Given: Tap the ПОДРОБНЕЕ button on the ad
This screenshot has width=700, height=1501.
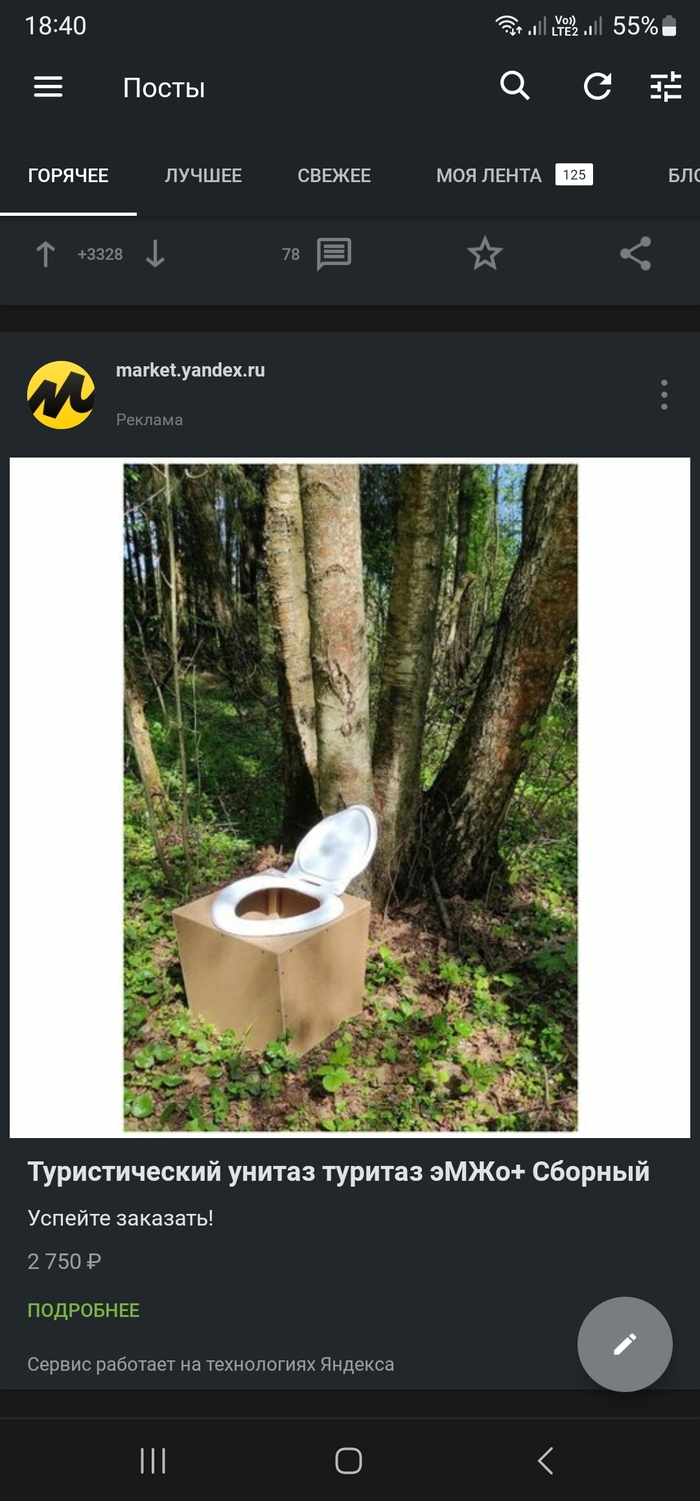Looking at the screenshot, I should (84, 1308).
